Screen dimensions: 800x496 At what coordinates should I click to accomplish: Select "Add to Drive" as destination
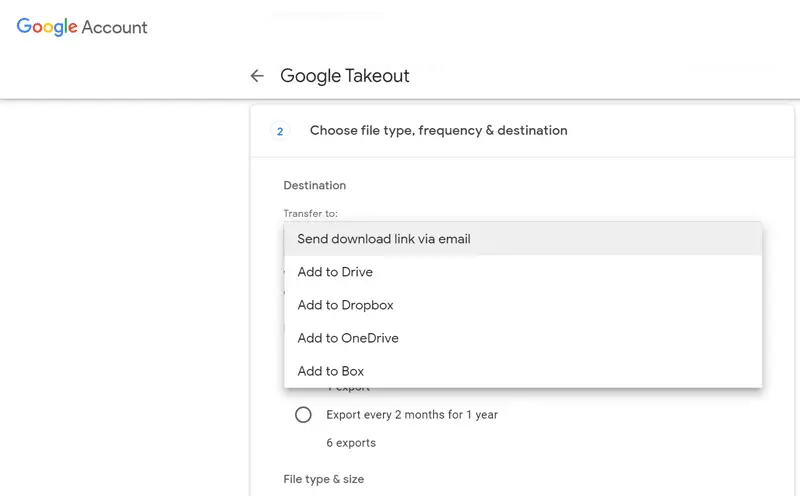(x=335, y=272)
